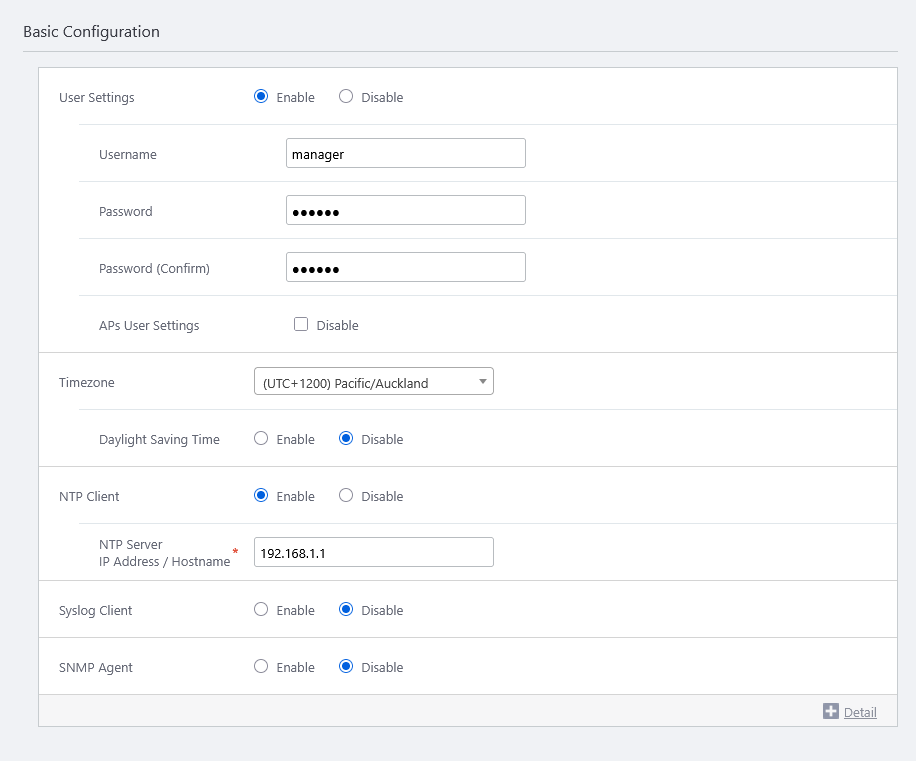Click the Password input field
Viewport: 916px width, 761px height.
pos(405,211)
